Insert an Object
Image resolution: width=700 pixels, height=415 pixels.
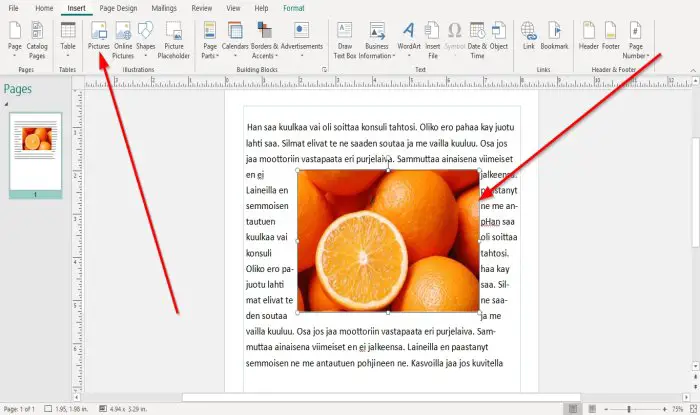click(499, 36)
